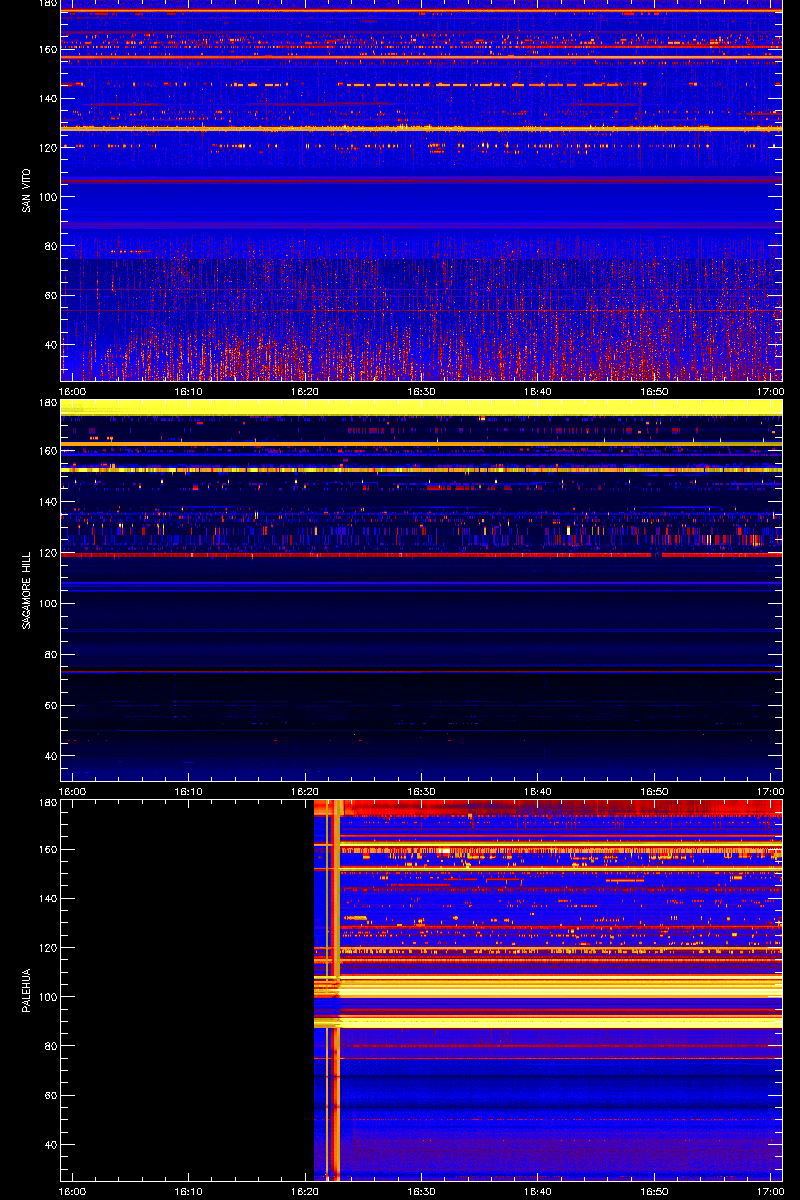800x1200 pixels.
Task: Click the 100 frequency tick on San Vito axis
Action: [x=47, y=196]
